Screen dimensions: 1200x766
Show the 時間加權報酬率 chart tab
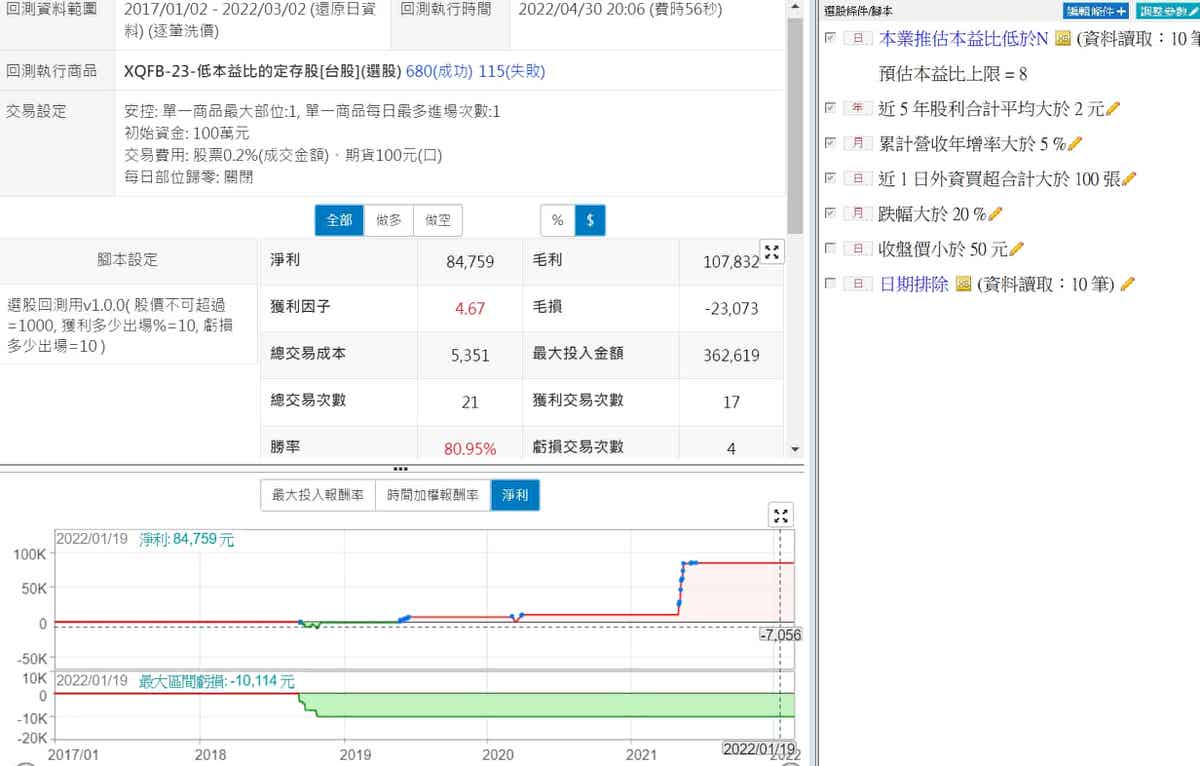point(432,495)
